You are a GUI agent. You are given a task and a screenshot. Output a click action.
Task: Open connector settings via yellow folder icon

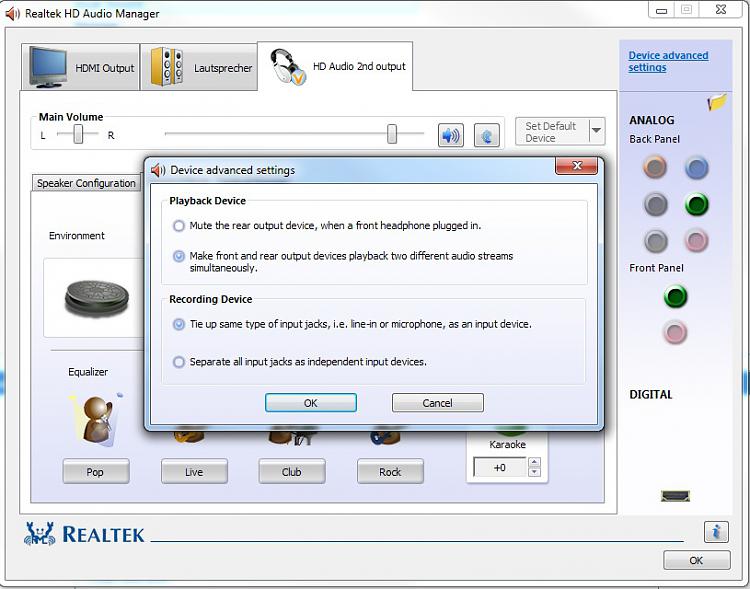pos(717,101)
